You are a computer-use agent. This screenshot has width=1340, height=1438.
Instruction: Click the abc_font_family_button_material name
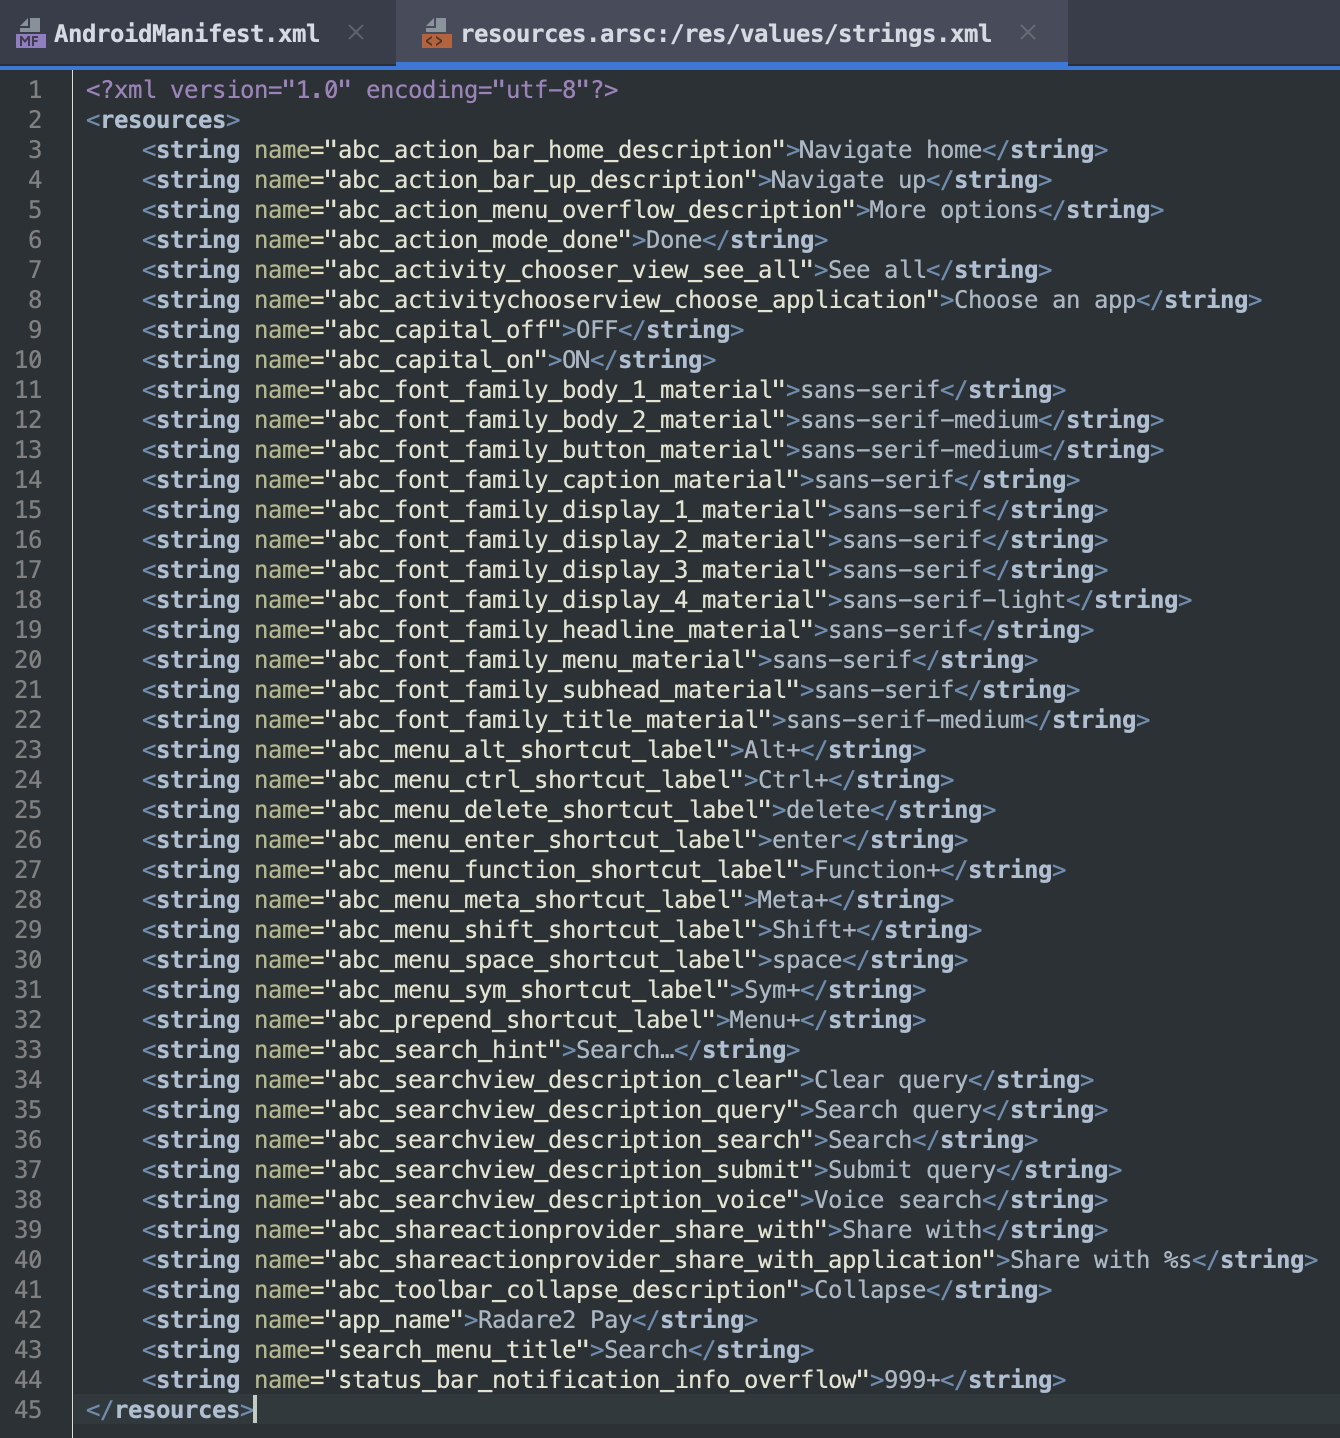coord(555,450)
